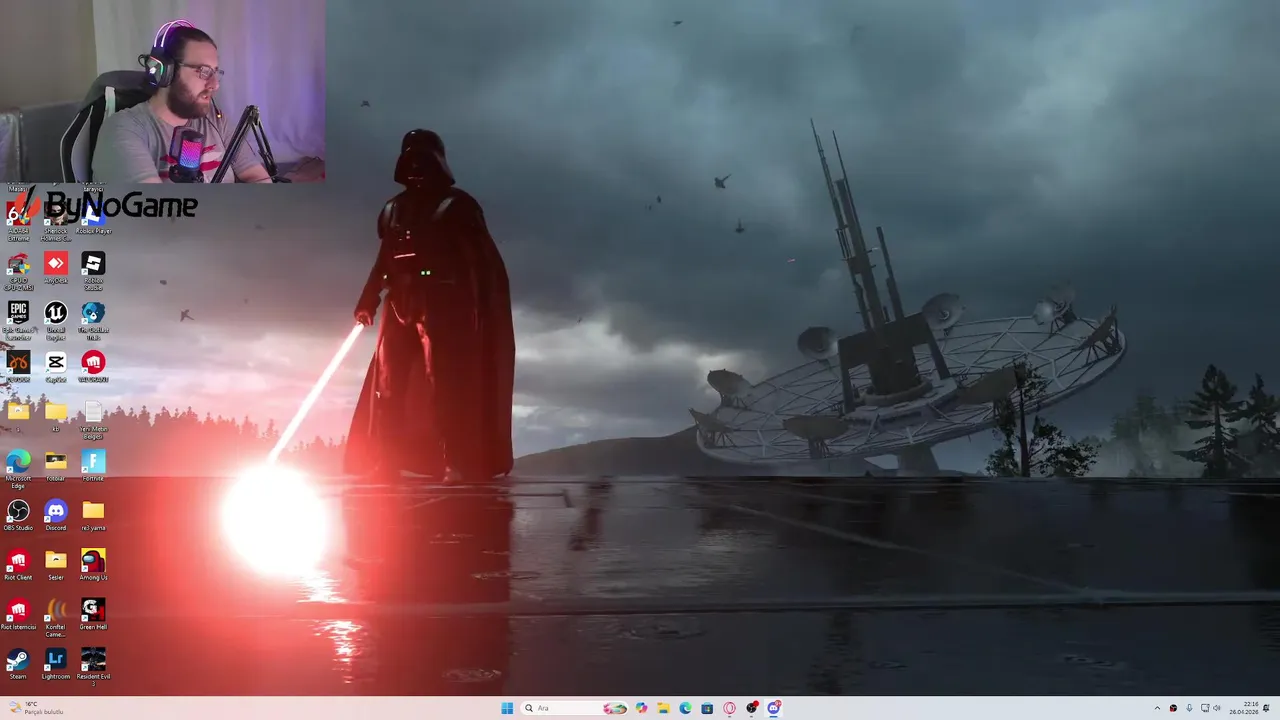
Task: Open the fotolar folder
Action: coord(56,466)
